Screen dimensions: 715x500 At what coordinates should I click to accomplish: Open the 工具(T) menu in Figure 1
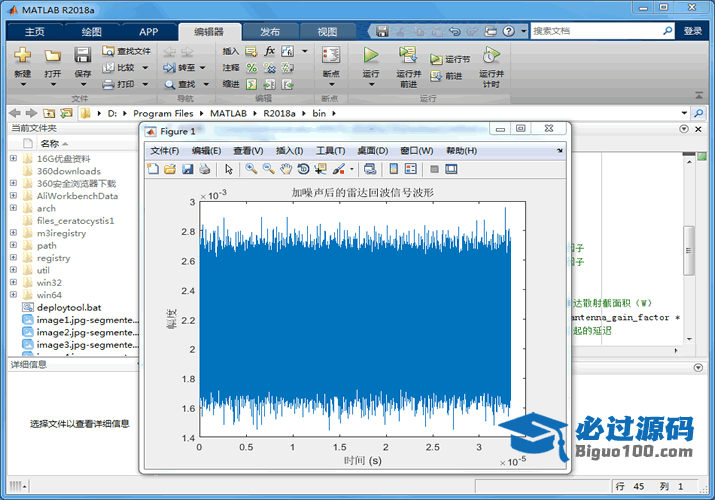pos(331,150)
